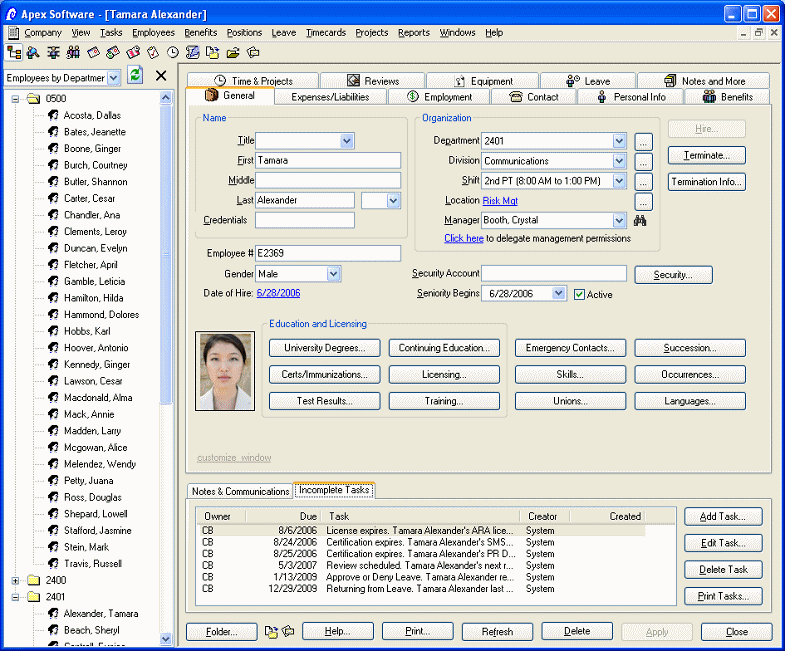Click the Emergency Contacts button
Screen dimensions: 785x651
pyautogui.click(x=570, y=348)
